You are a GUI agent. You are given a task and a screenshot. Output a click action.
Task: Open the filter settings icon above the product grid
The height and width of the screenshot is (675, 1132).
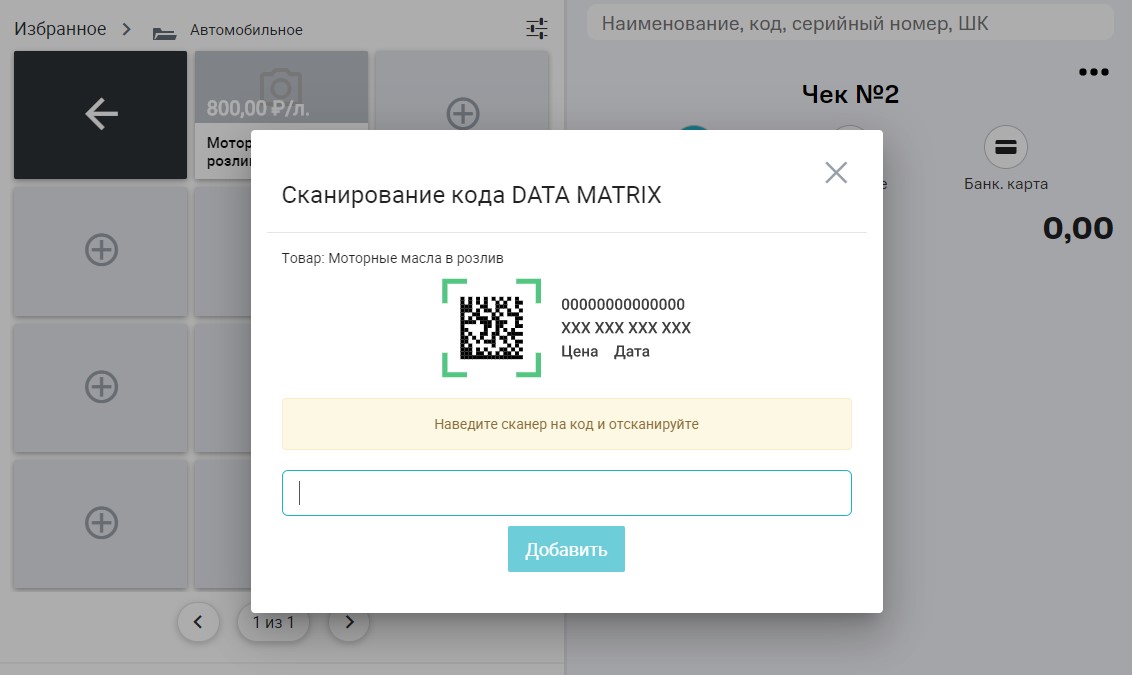(x=536, y=28)
